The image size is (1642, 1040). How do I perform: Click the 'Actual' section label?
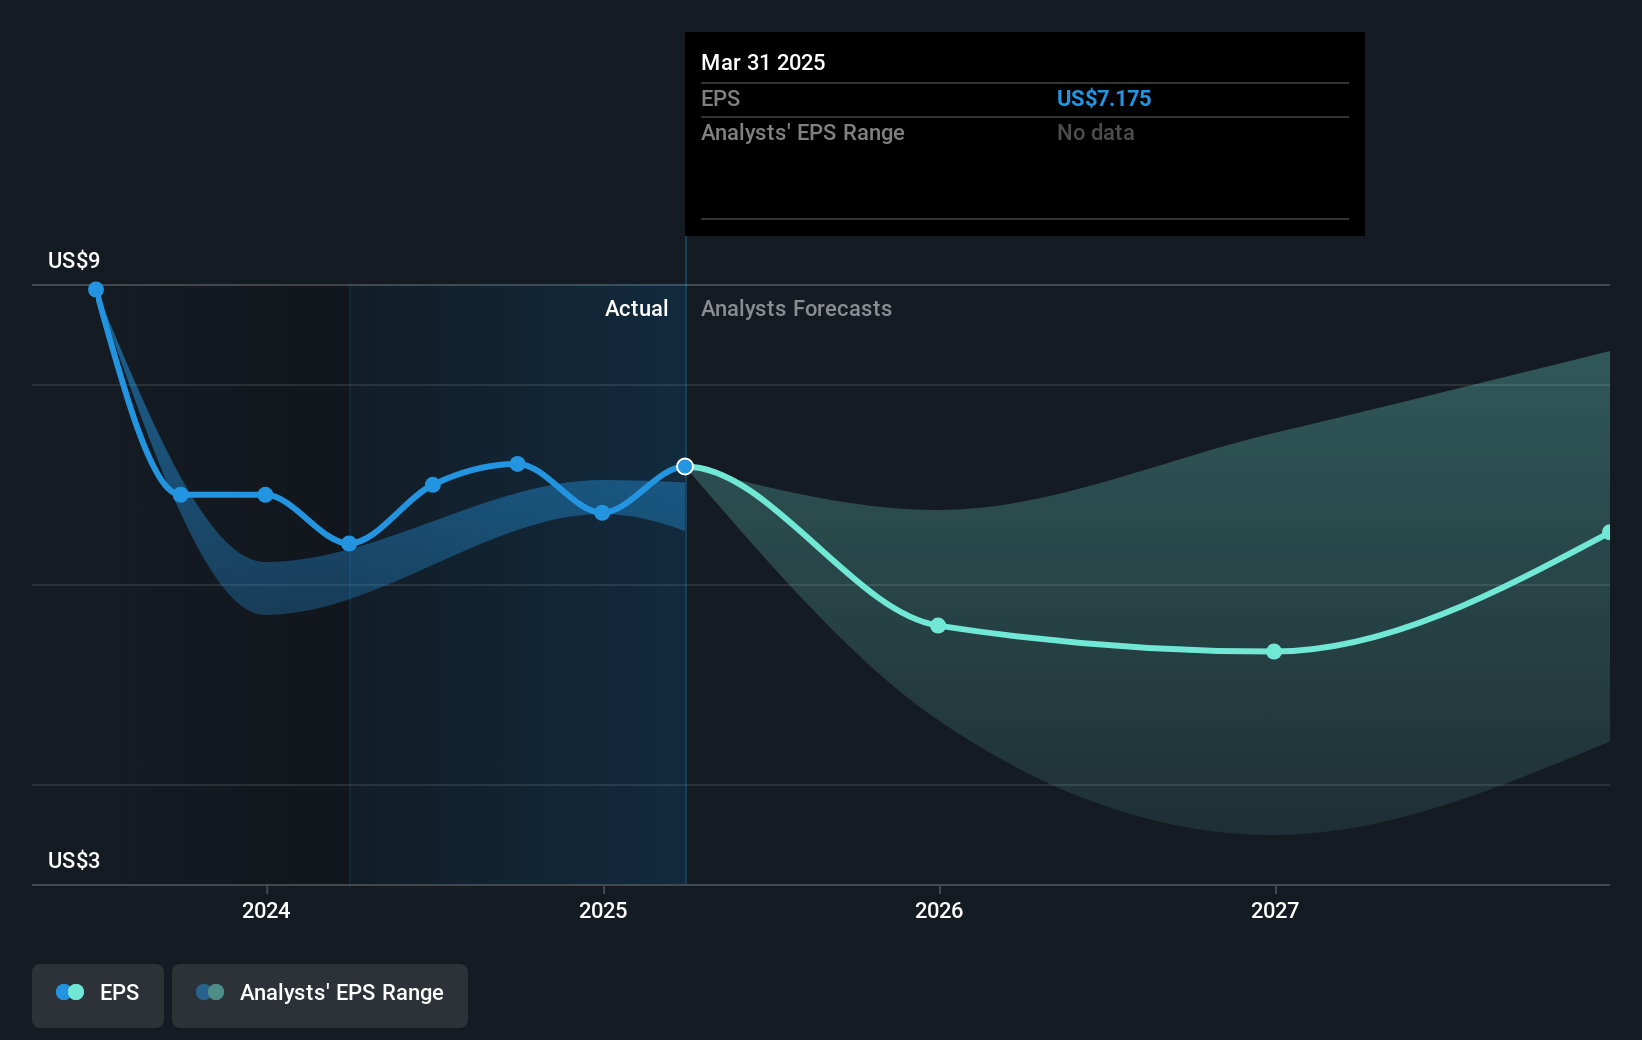[636, 308]
